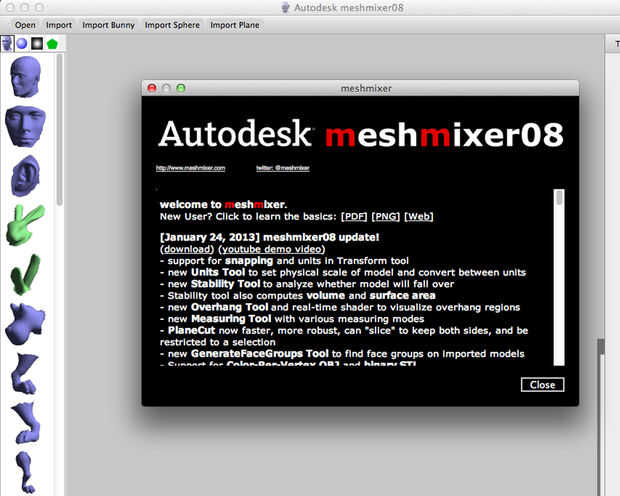Click the 'Stability Tool' text line

click(x=307, y=284)
